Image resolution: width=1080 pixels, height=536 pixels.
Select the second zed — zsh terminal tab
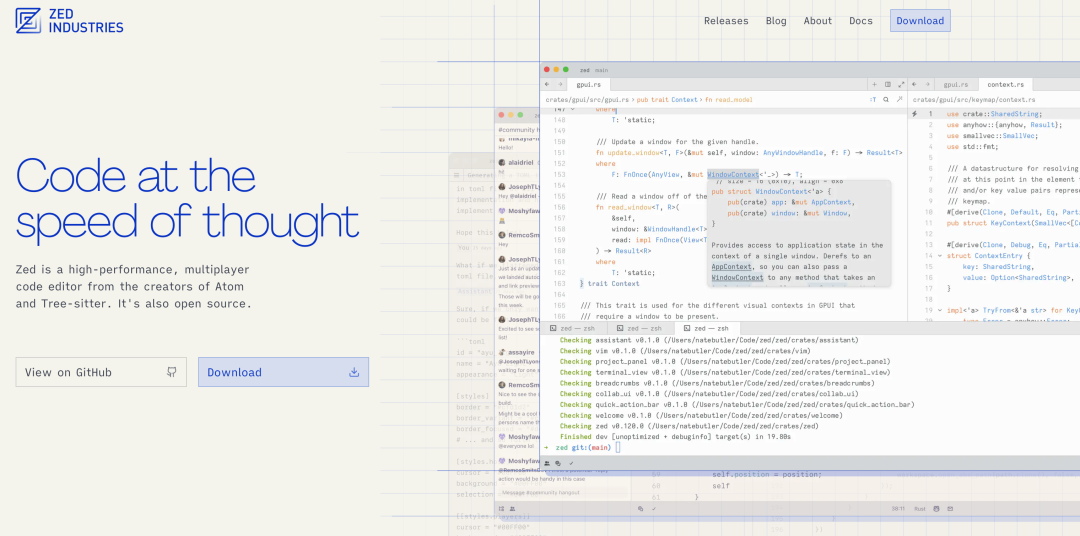tap(642, 329)
